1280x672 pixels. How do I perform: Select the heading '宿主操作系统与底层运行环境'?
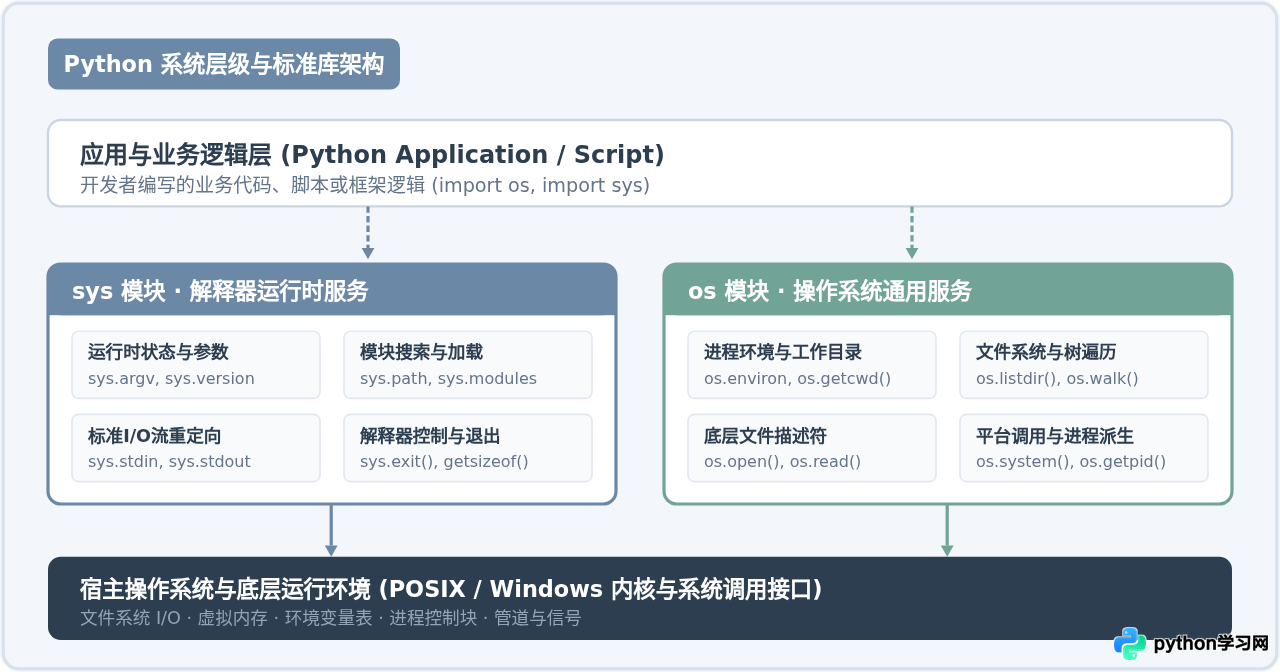pos(226,590)
